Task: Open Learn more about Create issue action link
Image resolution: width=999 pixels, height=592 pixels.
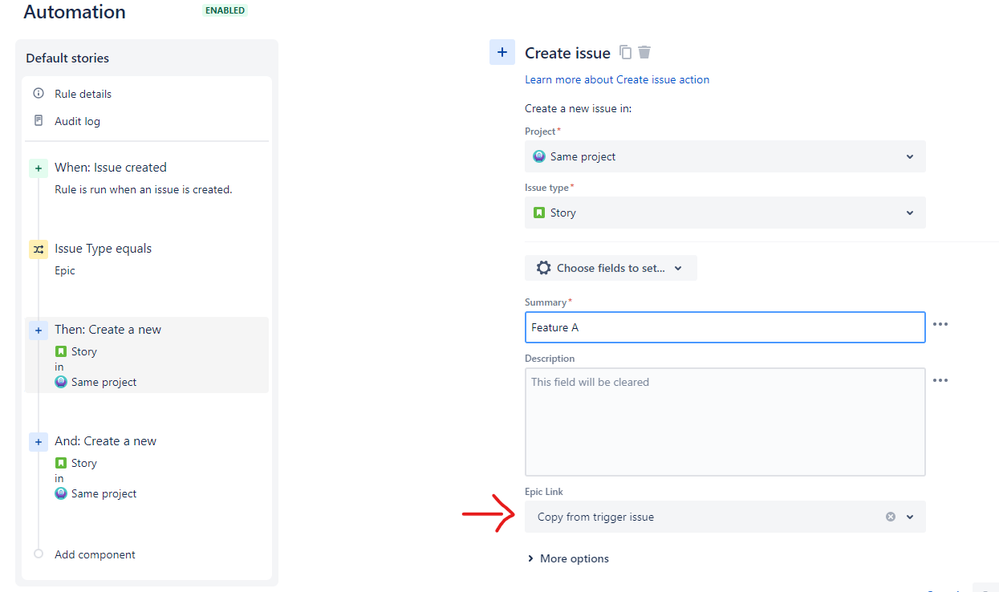Action: point(617,80)
